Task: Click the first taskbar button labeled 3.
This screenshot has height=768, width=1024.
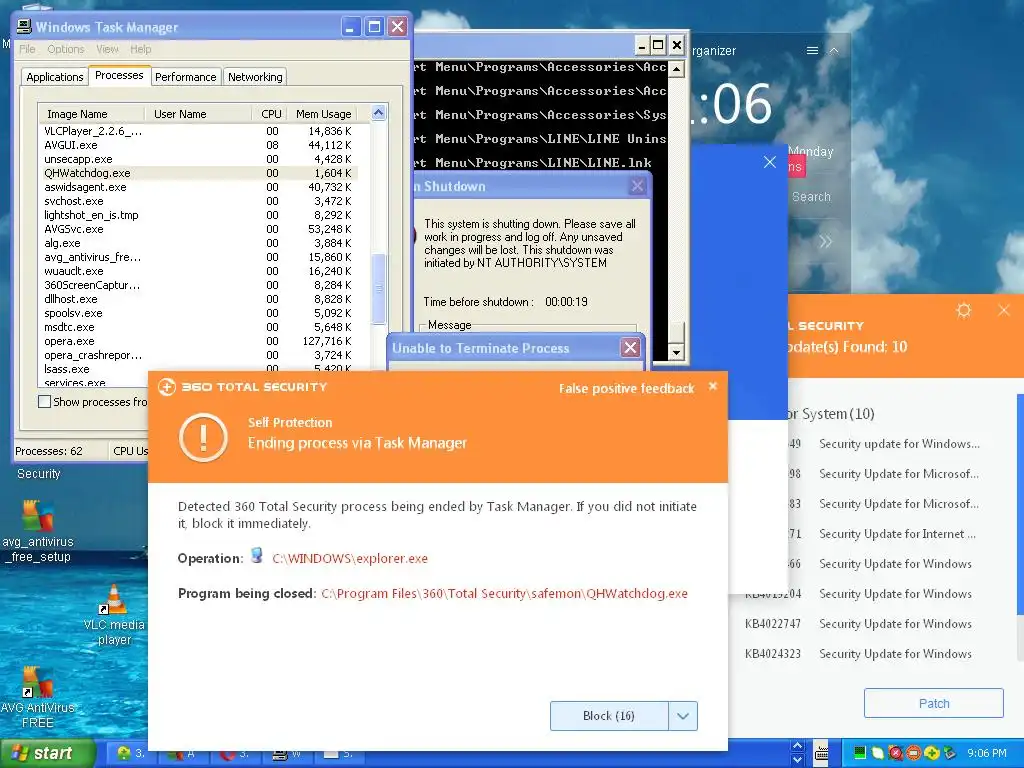Action: [x=130, y=754]
